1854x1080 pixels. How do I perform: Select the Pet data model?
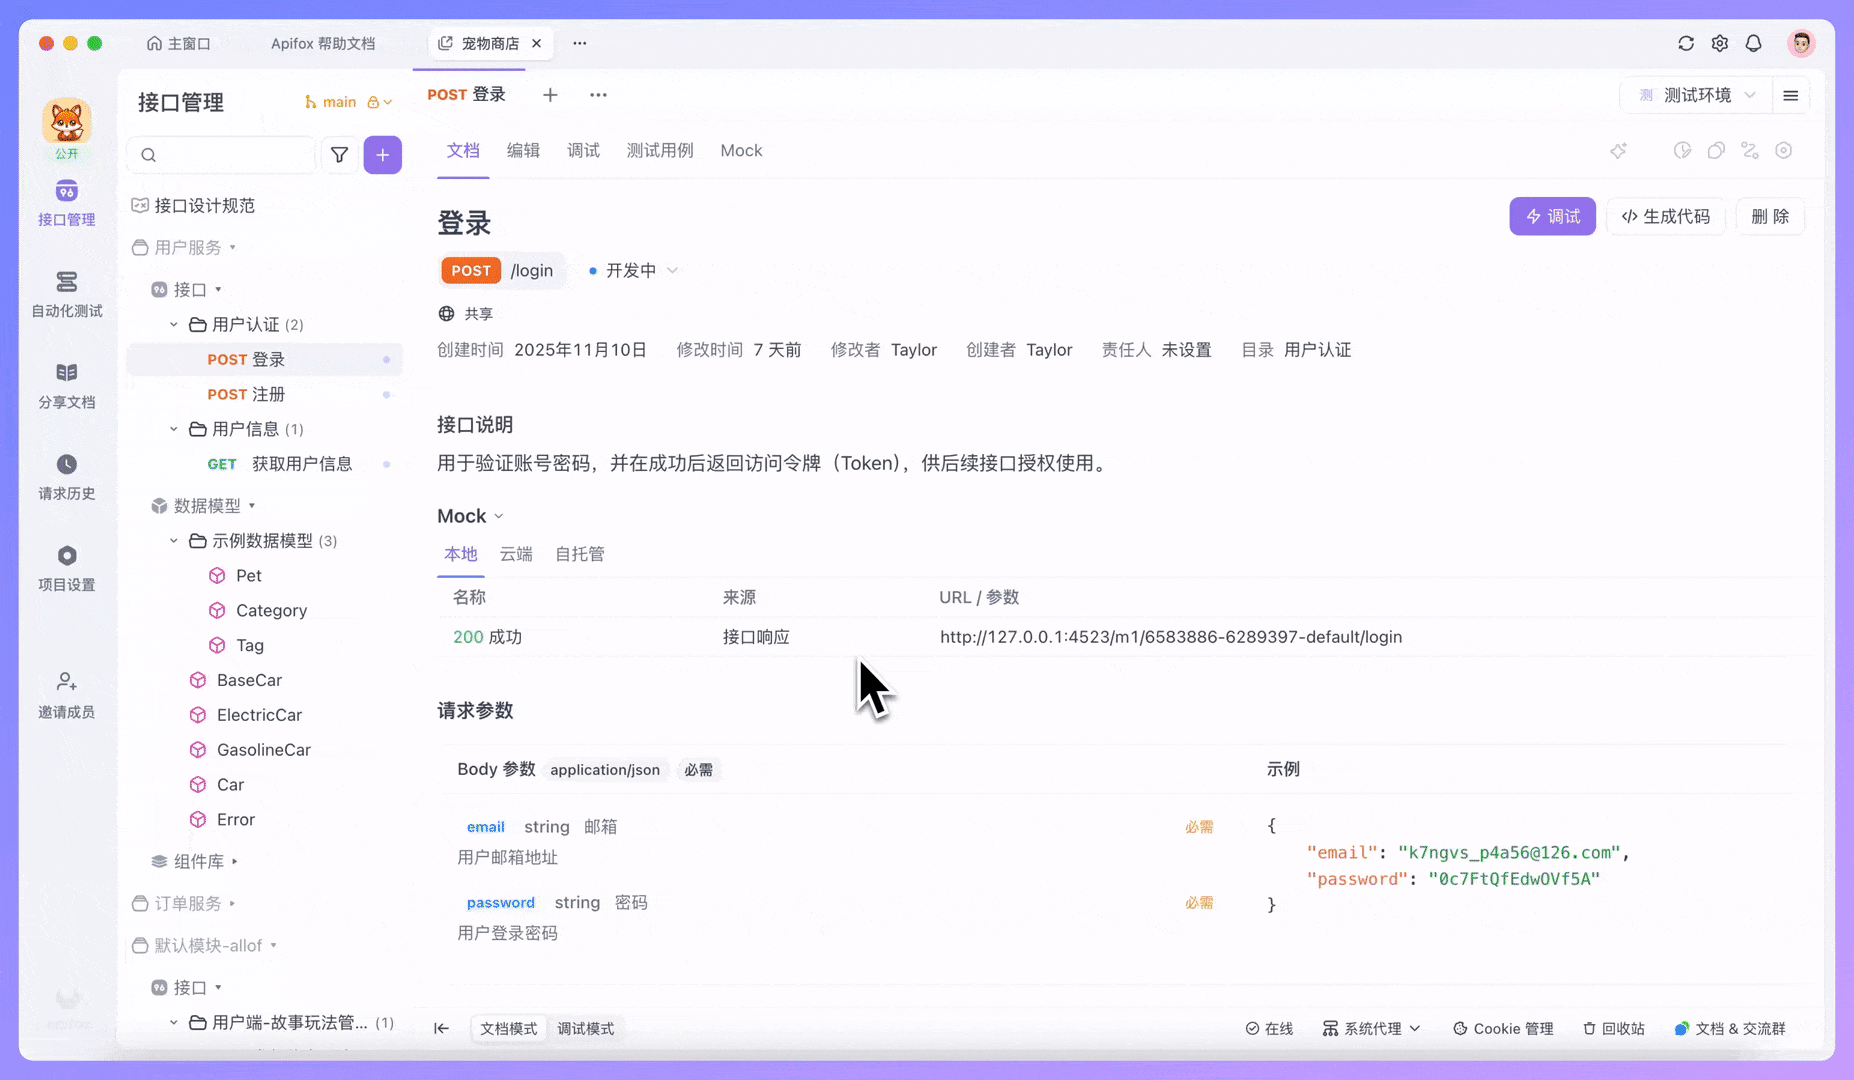point(247,575)
